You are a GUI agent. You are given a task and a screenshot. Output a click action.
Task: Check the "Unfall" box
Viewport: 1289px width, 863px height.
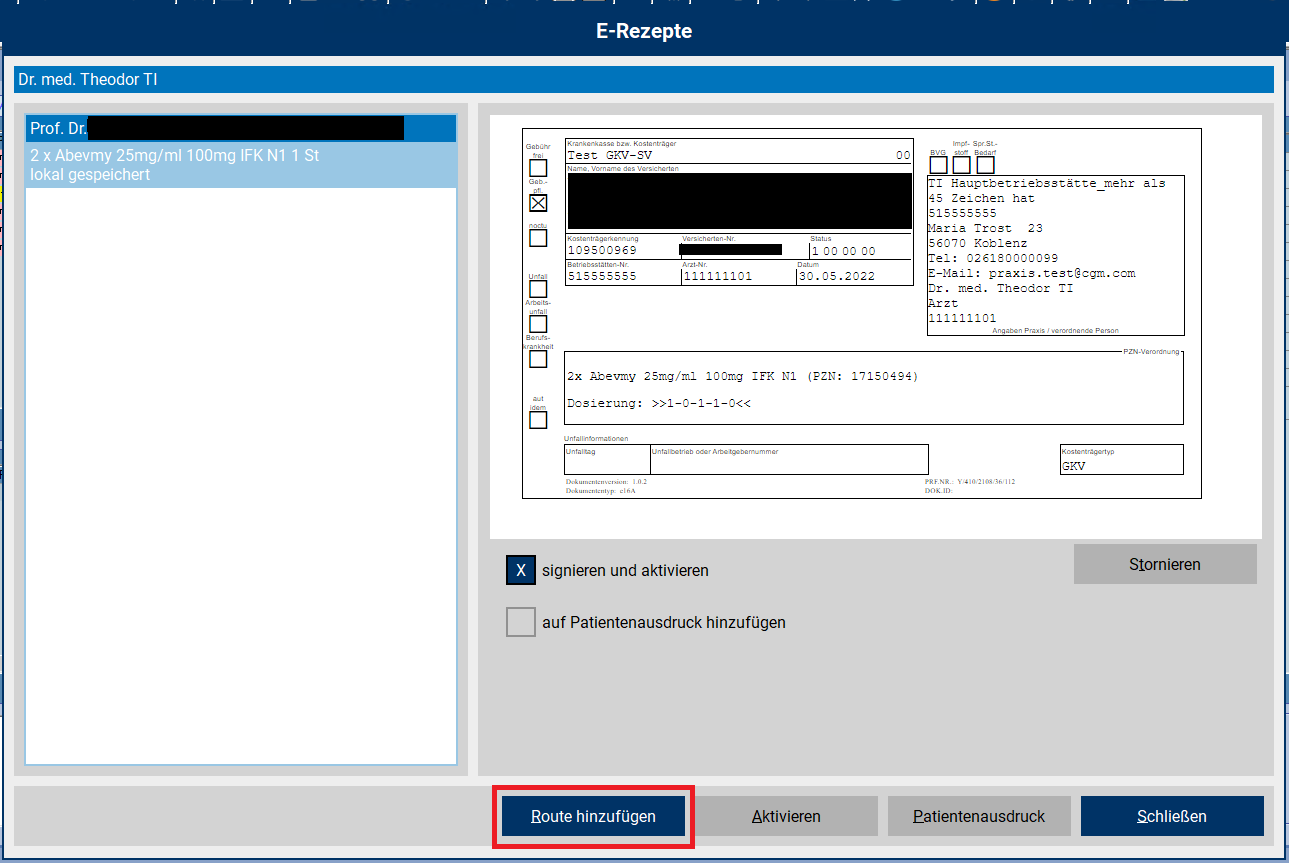coord(538,289)
